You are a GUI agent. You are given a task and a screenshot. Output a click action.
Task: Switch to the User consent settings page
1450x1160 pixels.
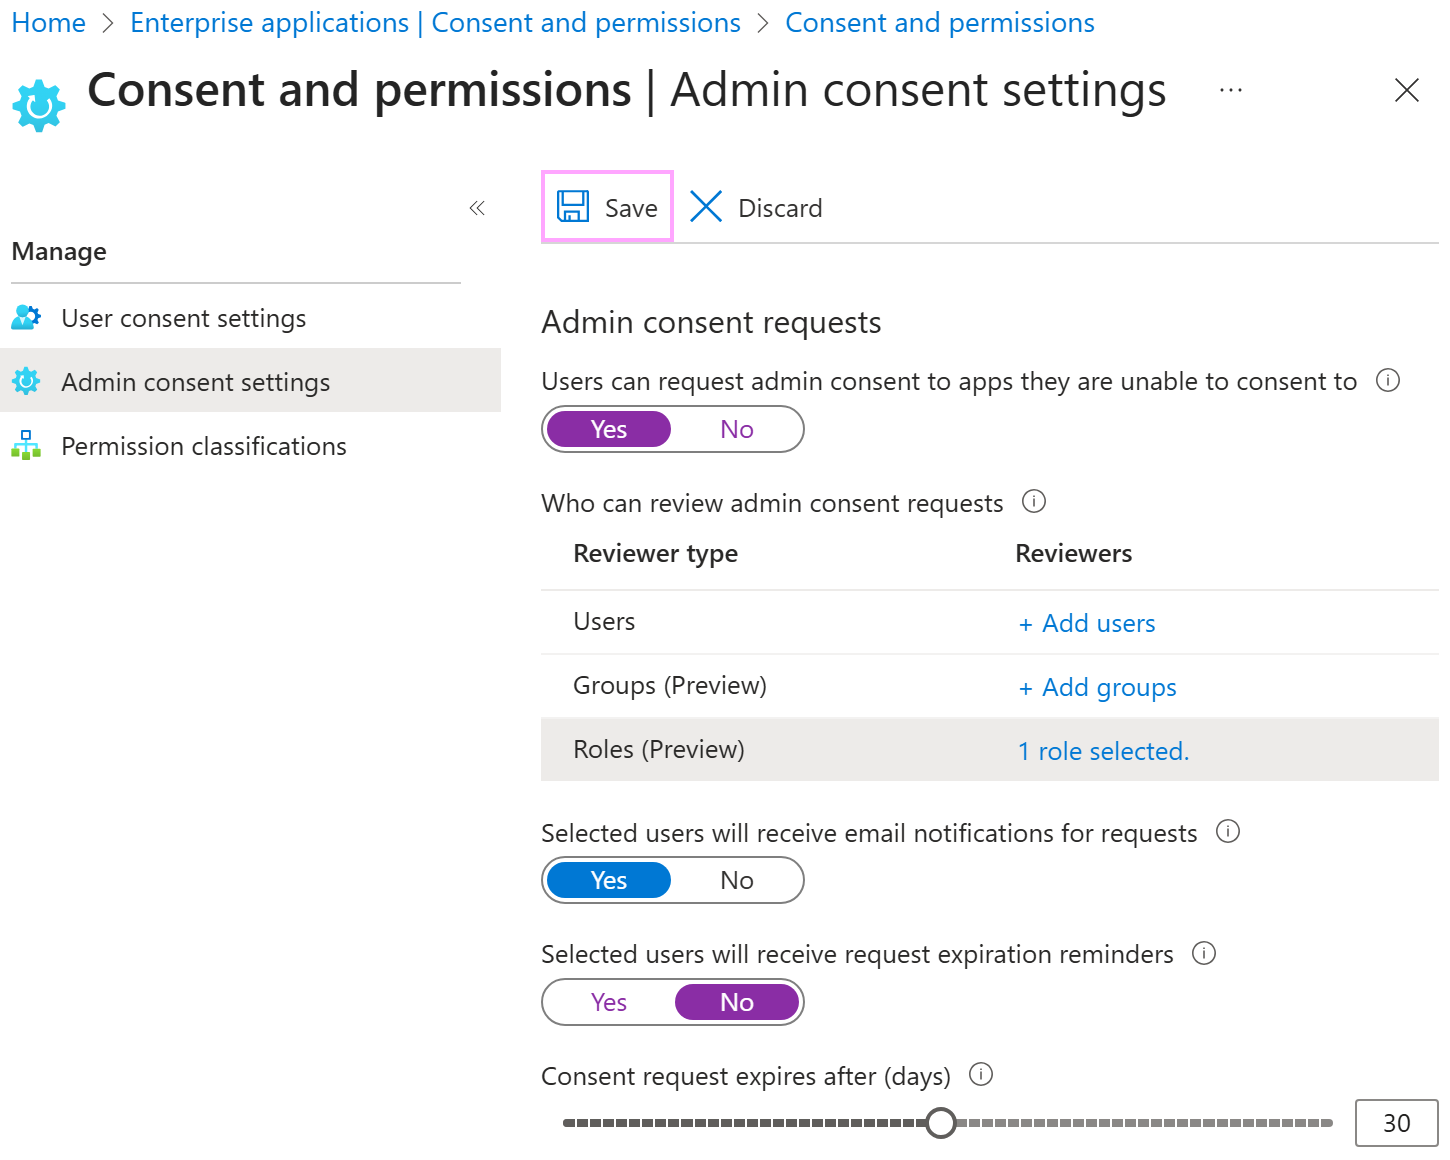183,317
